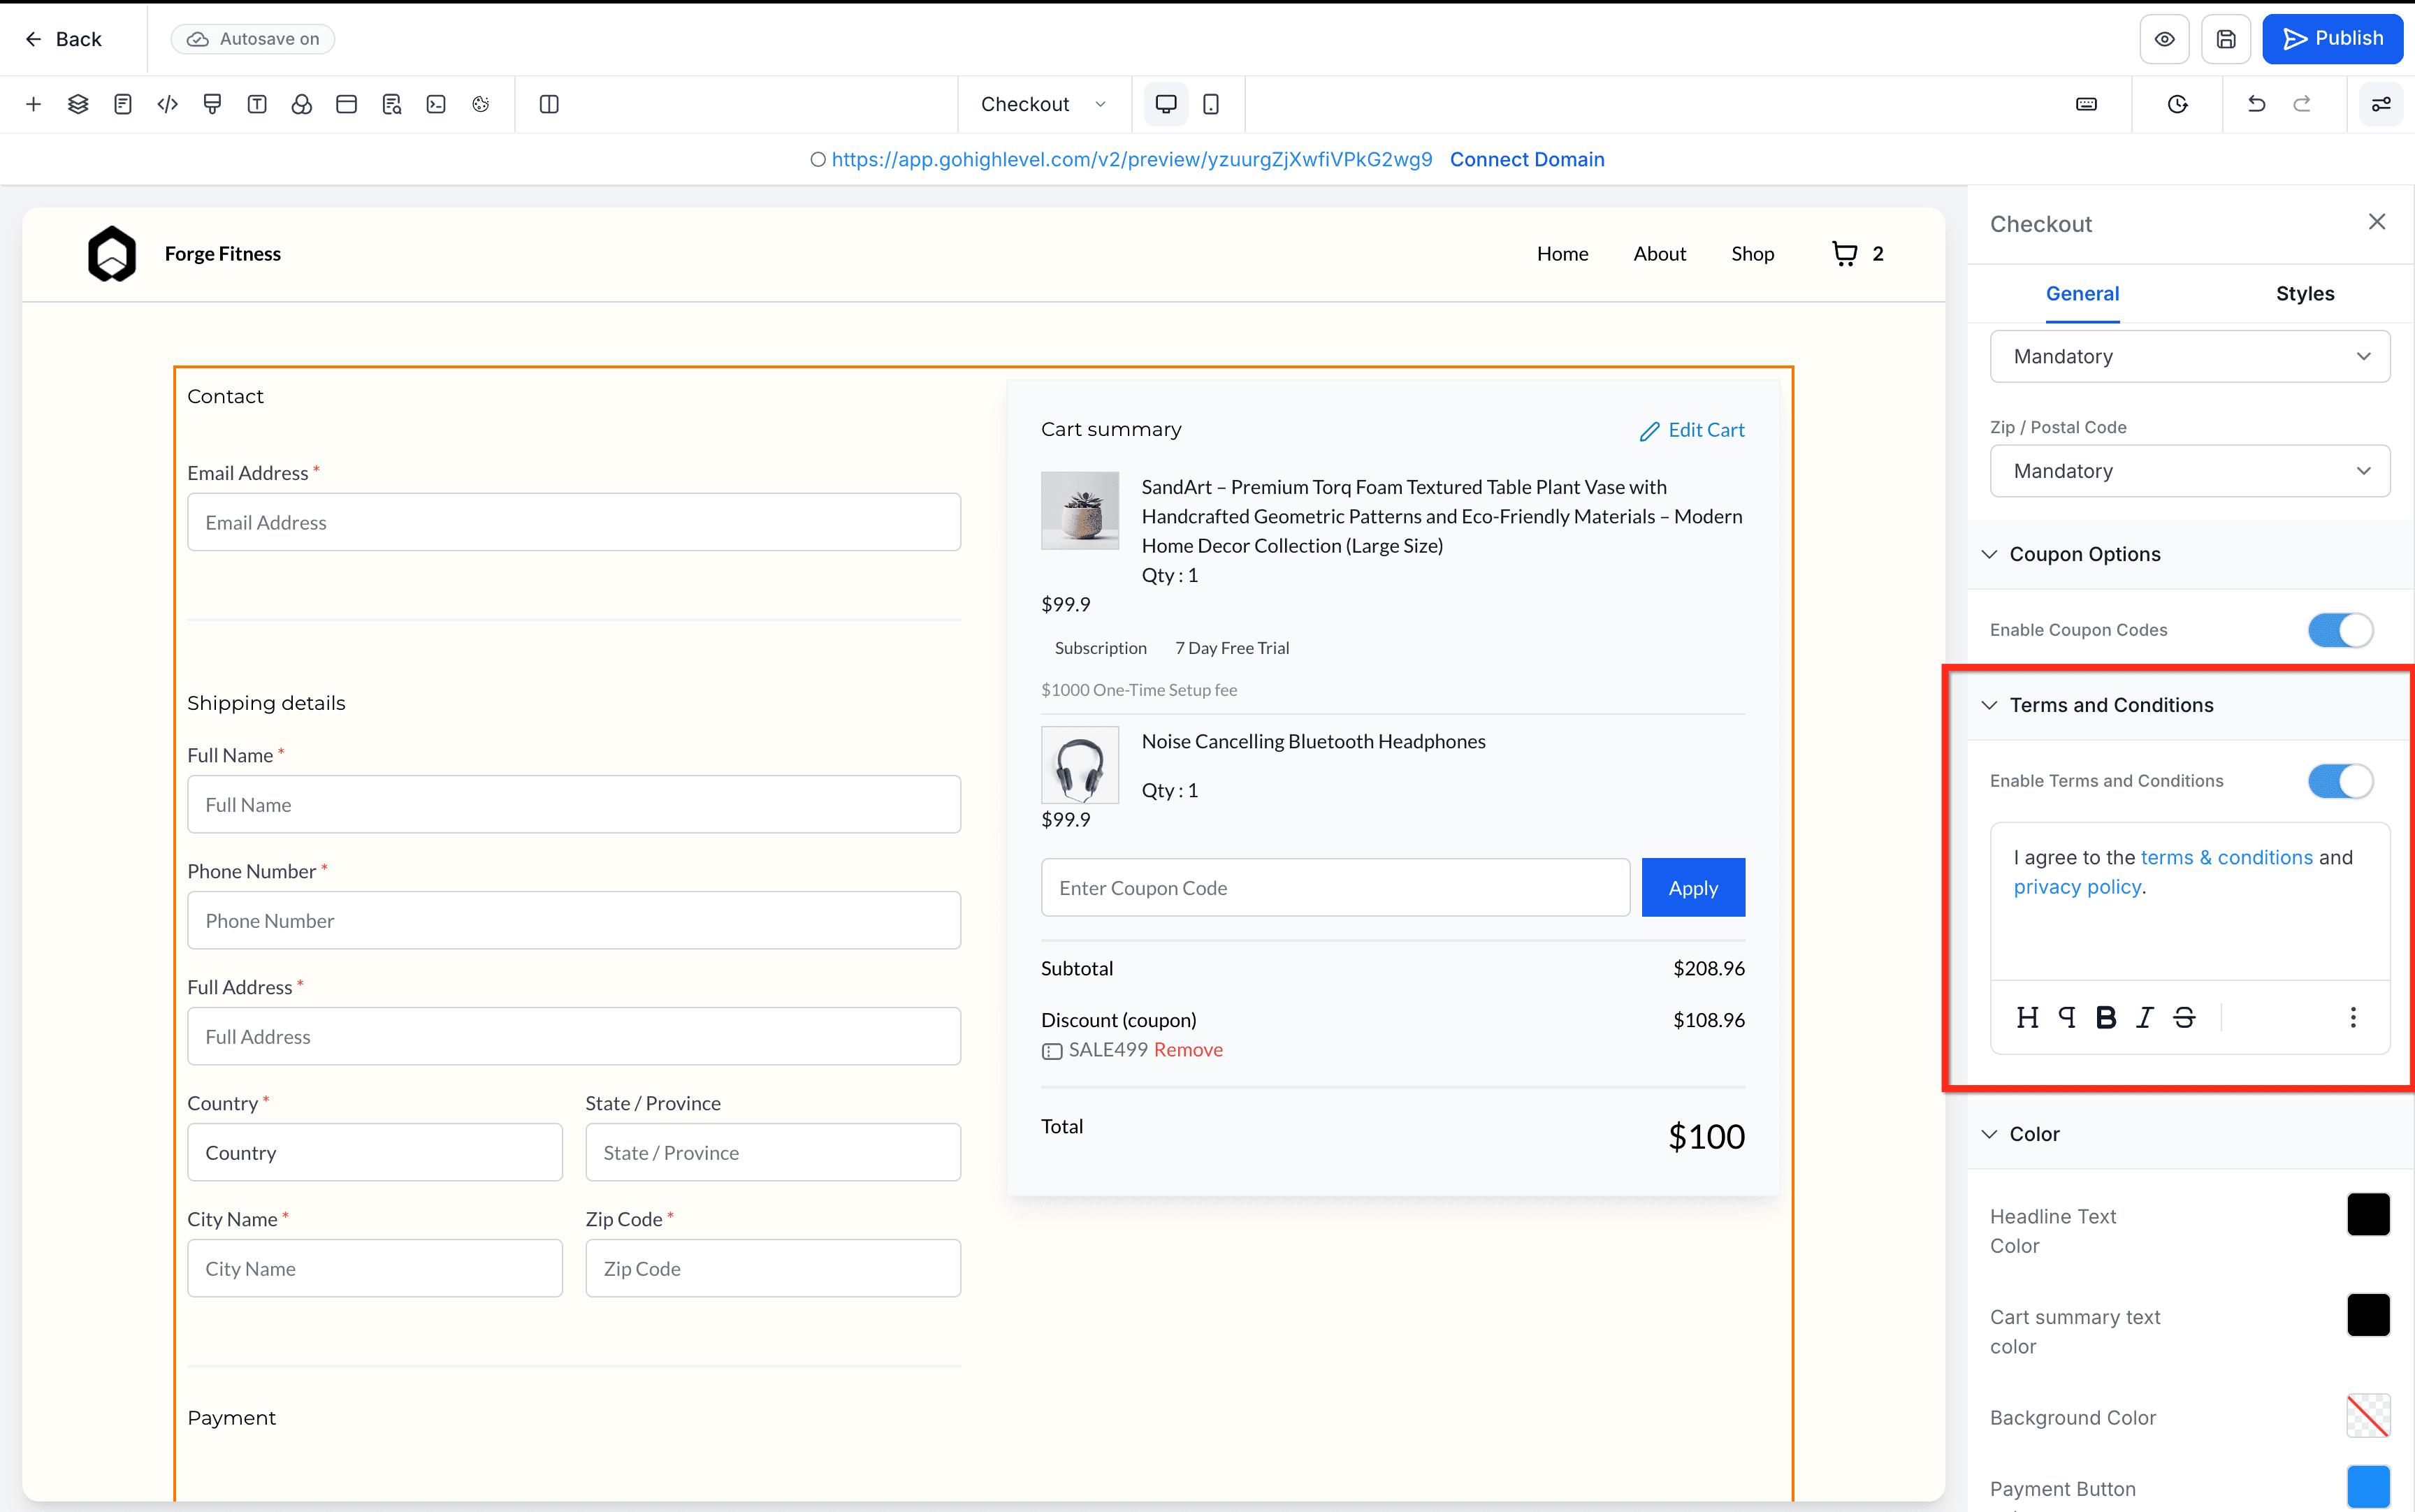Preview page with the eye icon
The image size is (2415, 1512).
coord(2165,39)
